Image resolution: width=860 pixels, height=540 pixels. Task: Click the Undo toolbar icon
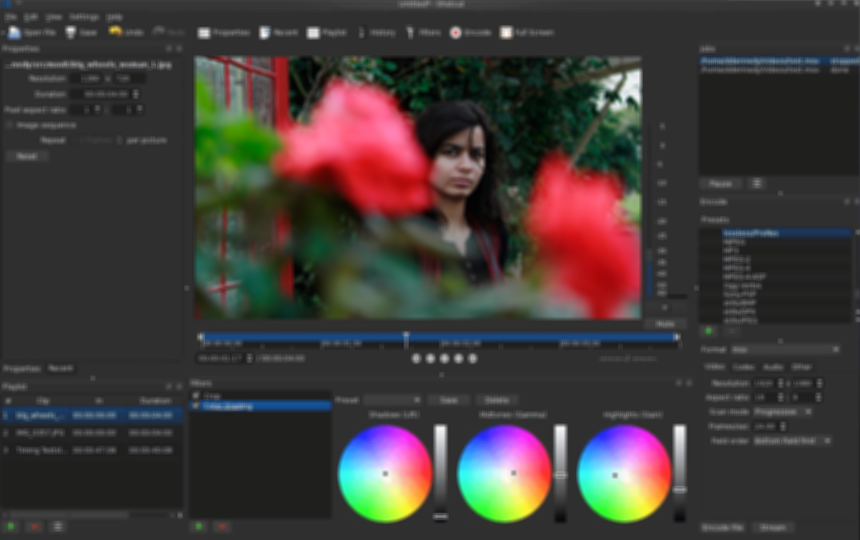(x=115, y=32)
